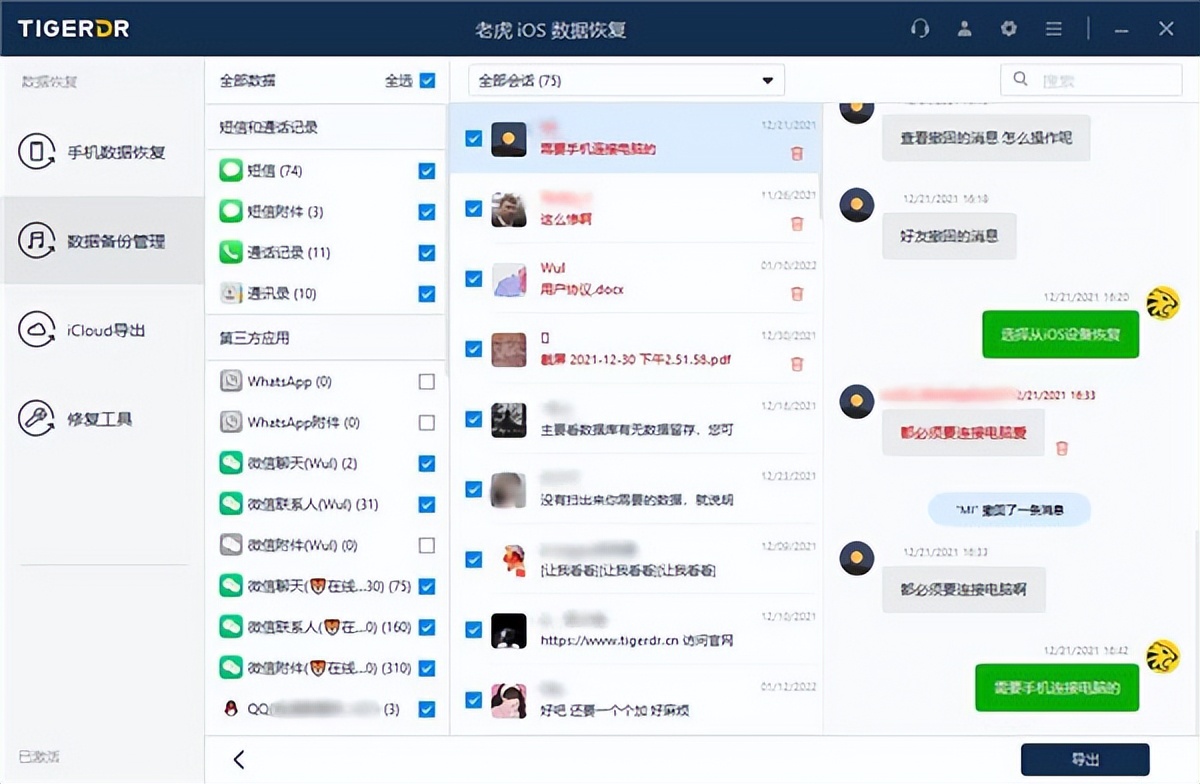The width and height of the screenshot is (1200, 784).
Task: Click inside the 搜索 search field
Action: 1090,79
